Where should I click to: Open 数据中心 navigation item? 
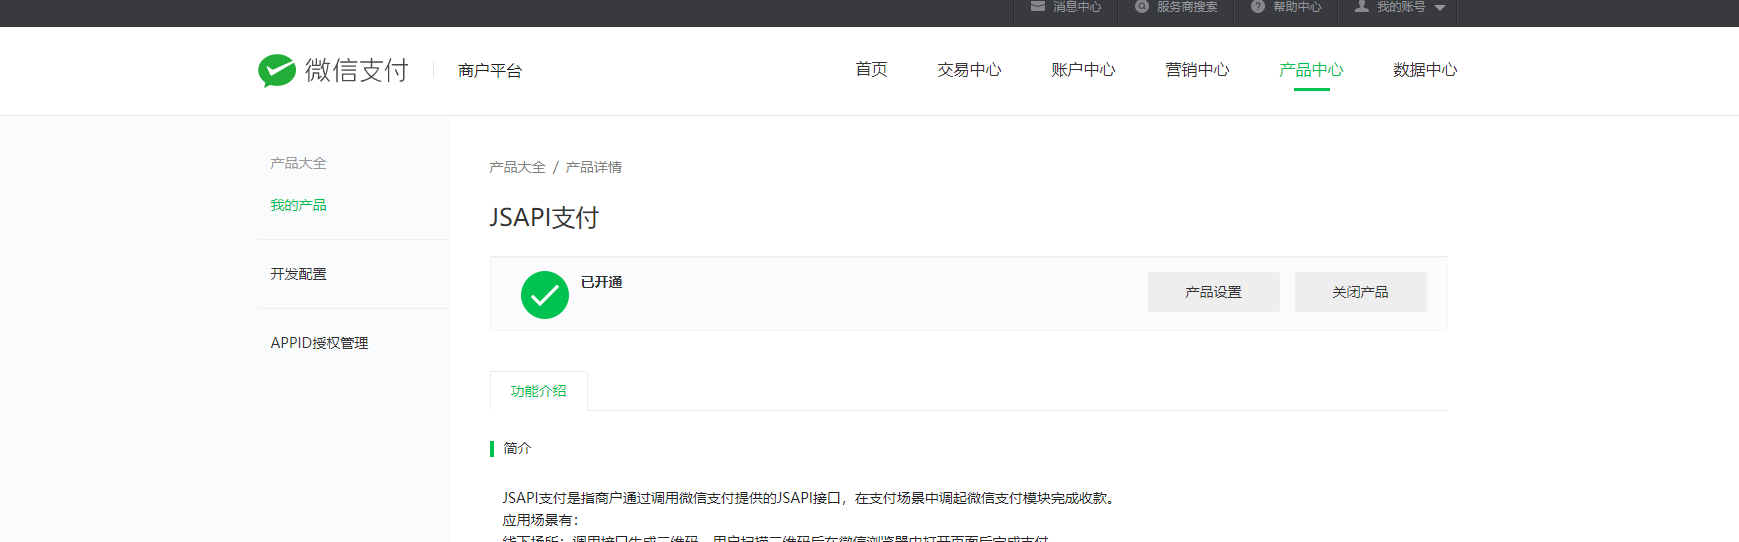1425,70
